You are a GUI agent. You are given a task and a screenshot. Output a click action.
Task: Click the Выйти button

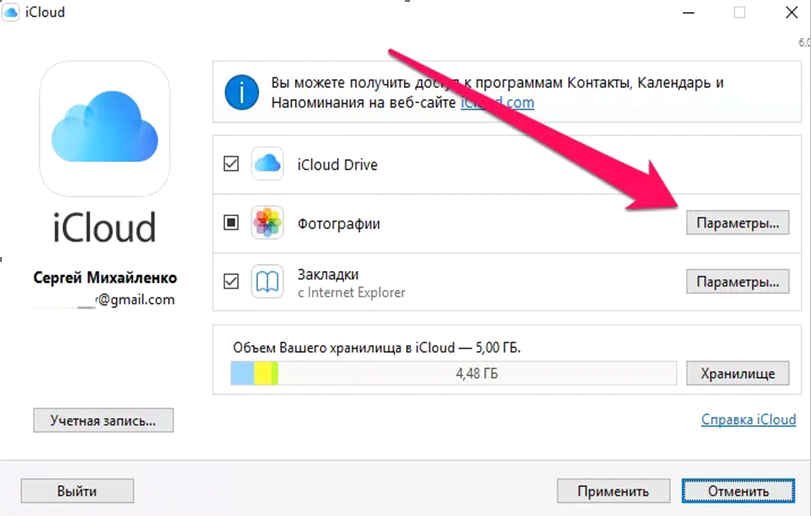[x=77, y=491]
